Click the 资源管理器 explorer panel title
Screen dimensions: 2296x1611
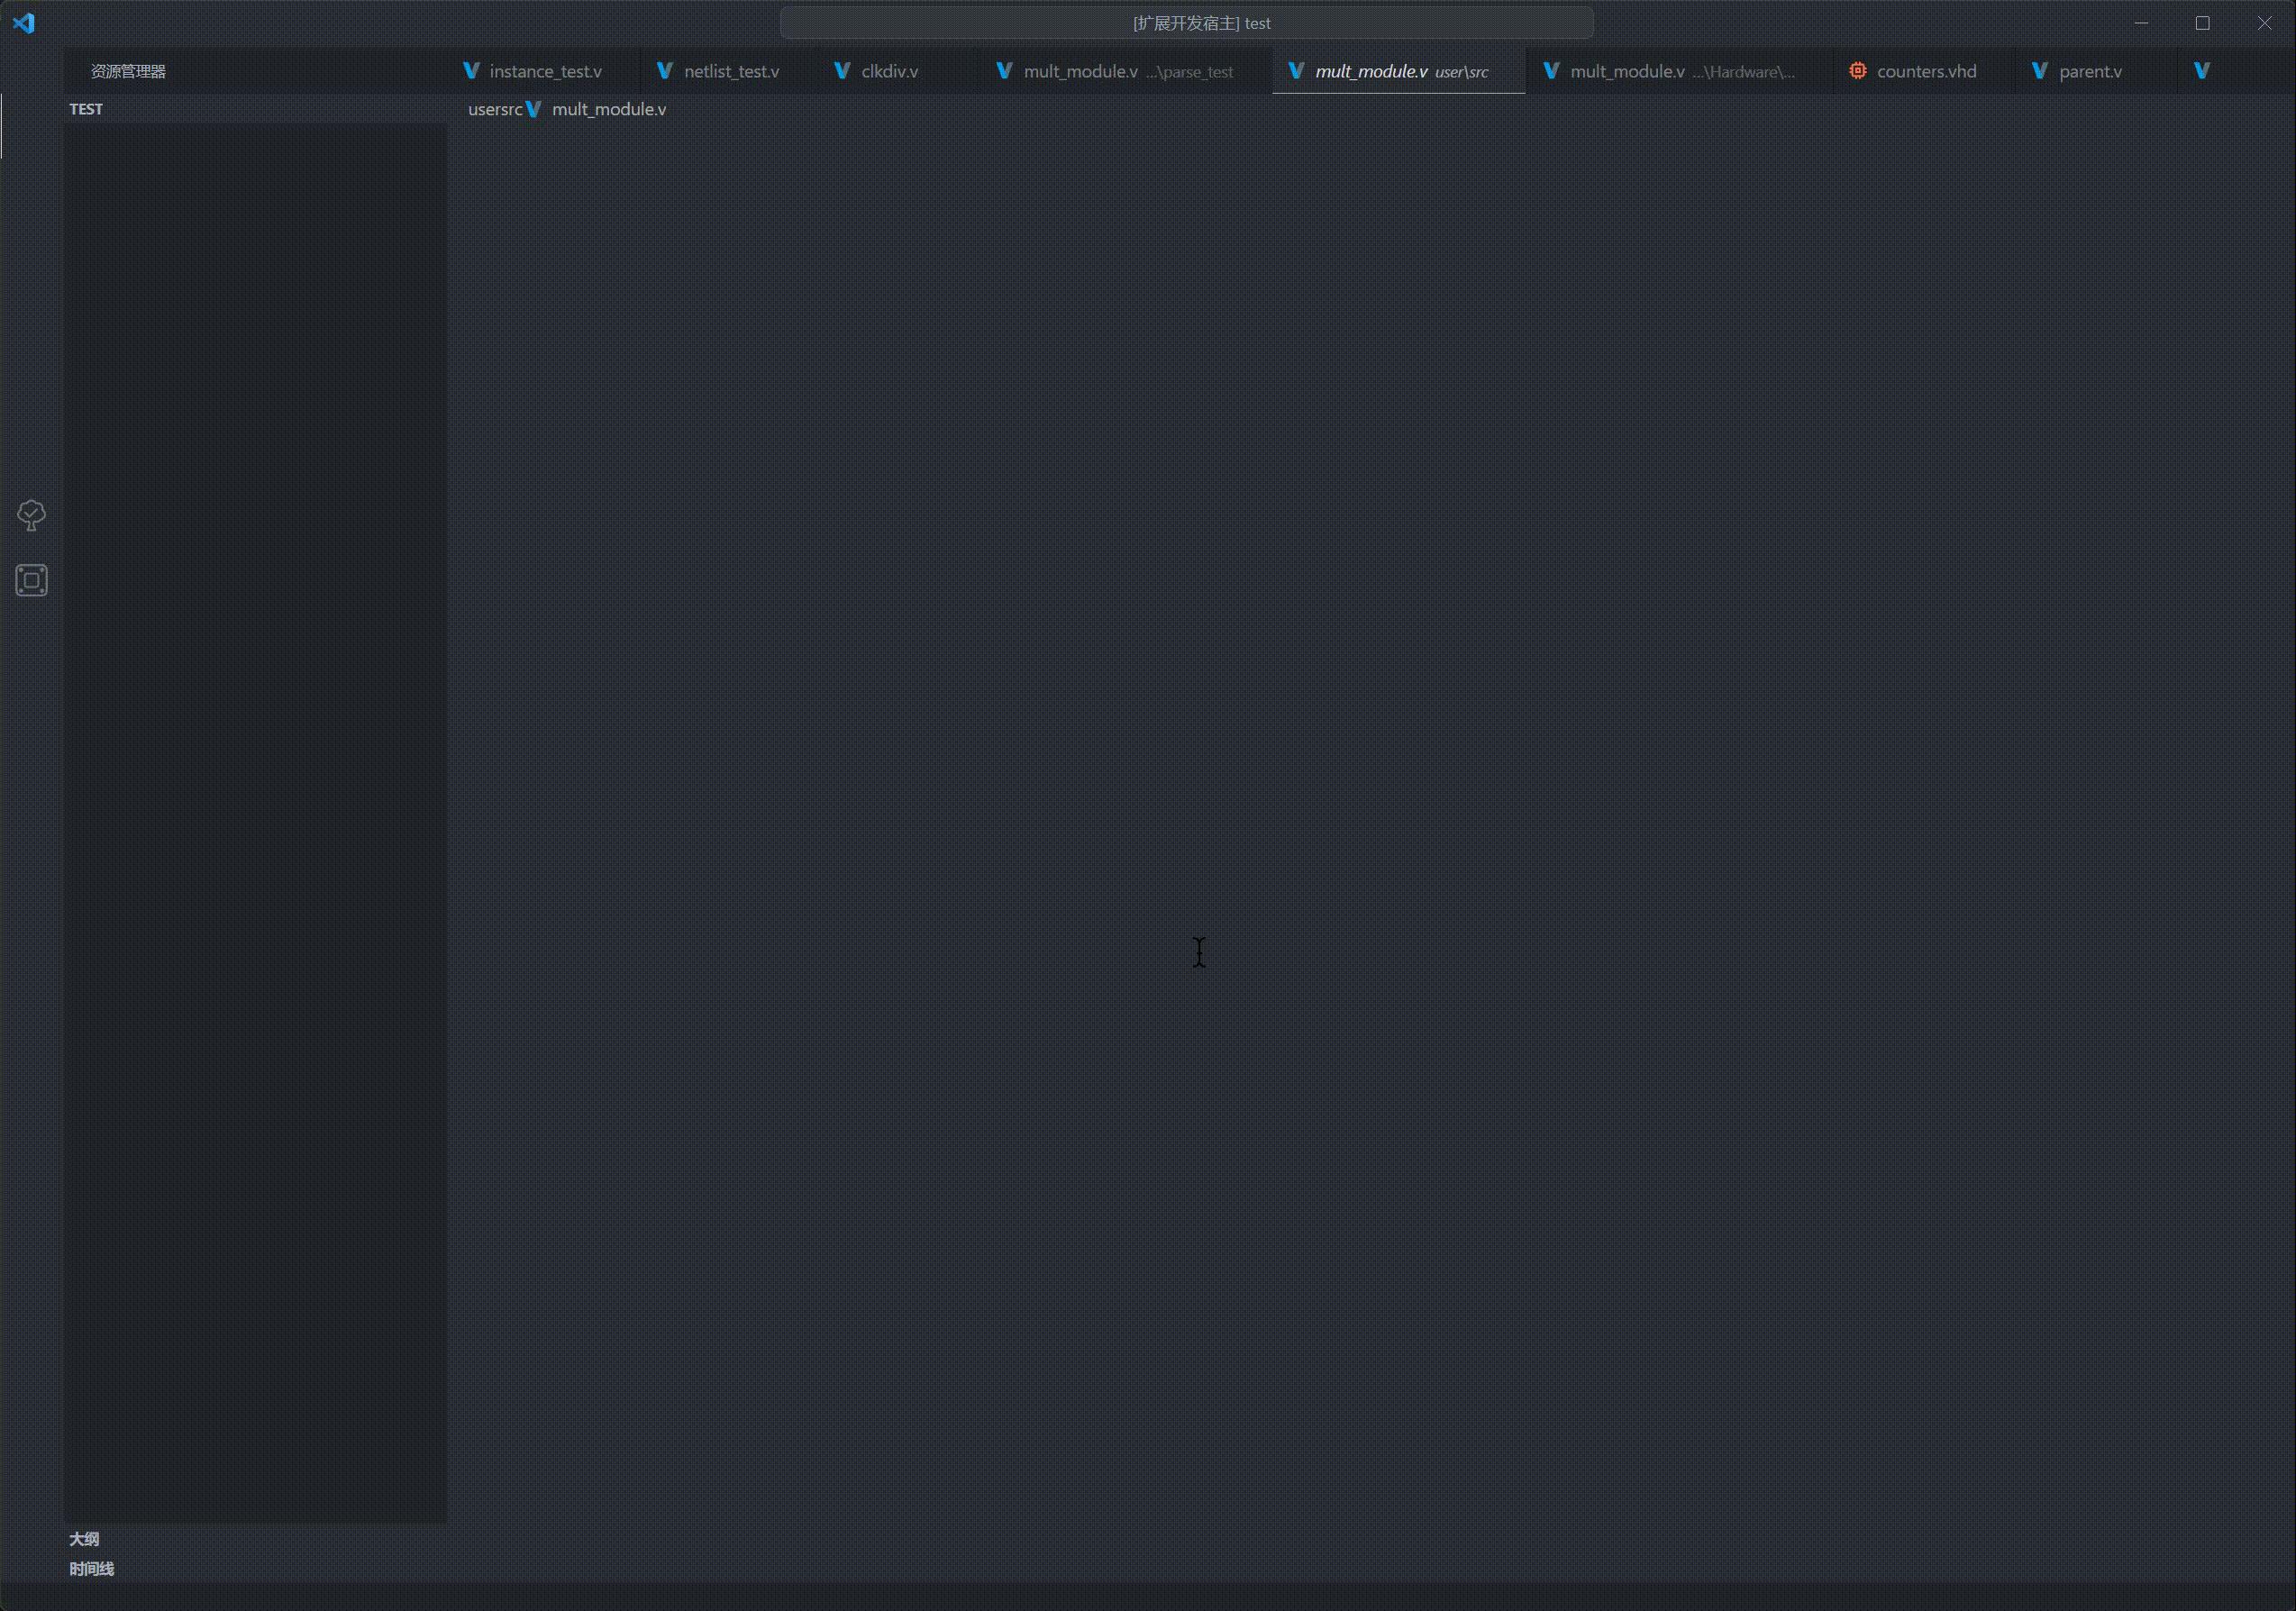click(128, 71)
